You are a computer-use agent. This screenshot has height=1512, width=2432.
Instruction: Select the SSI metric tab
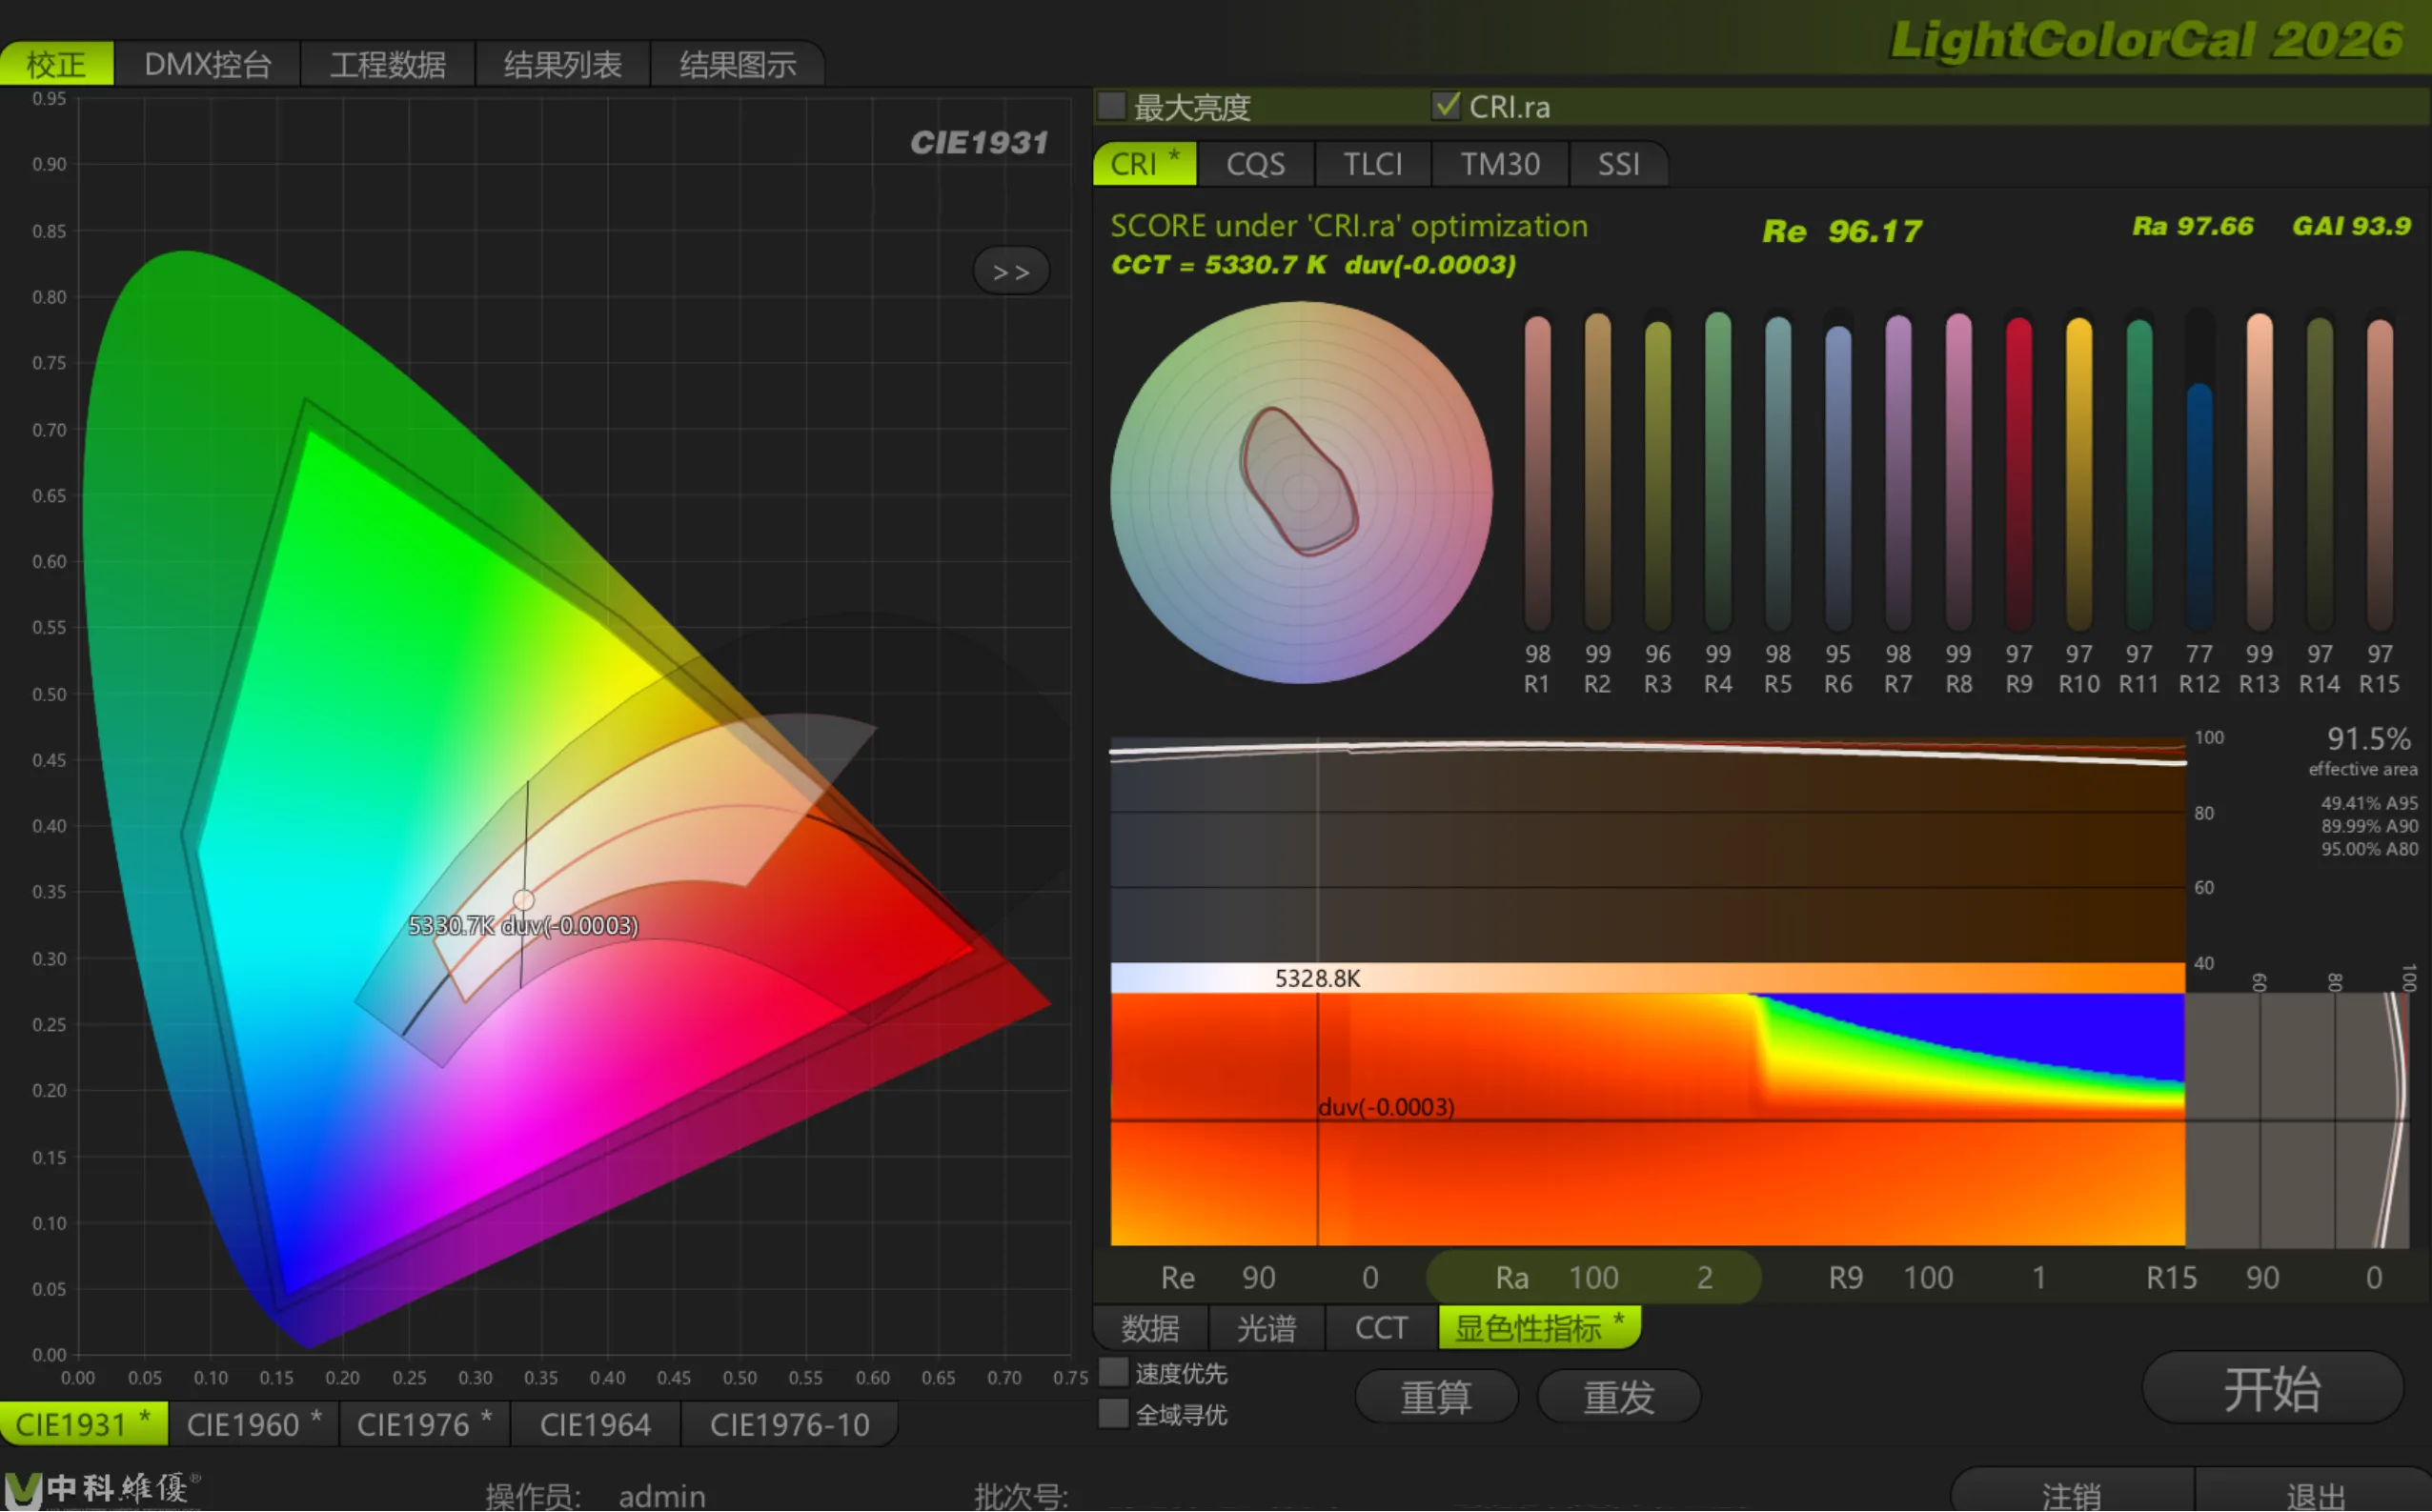click(x=1618, y=163)
